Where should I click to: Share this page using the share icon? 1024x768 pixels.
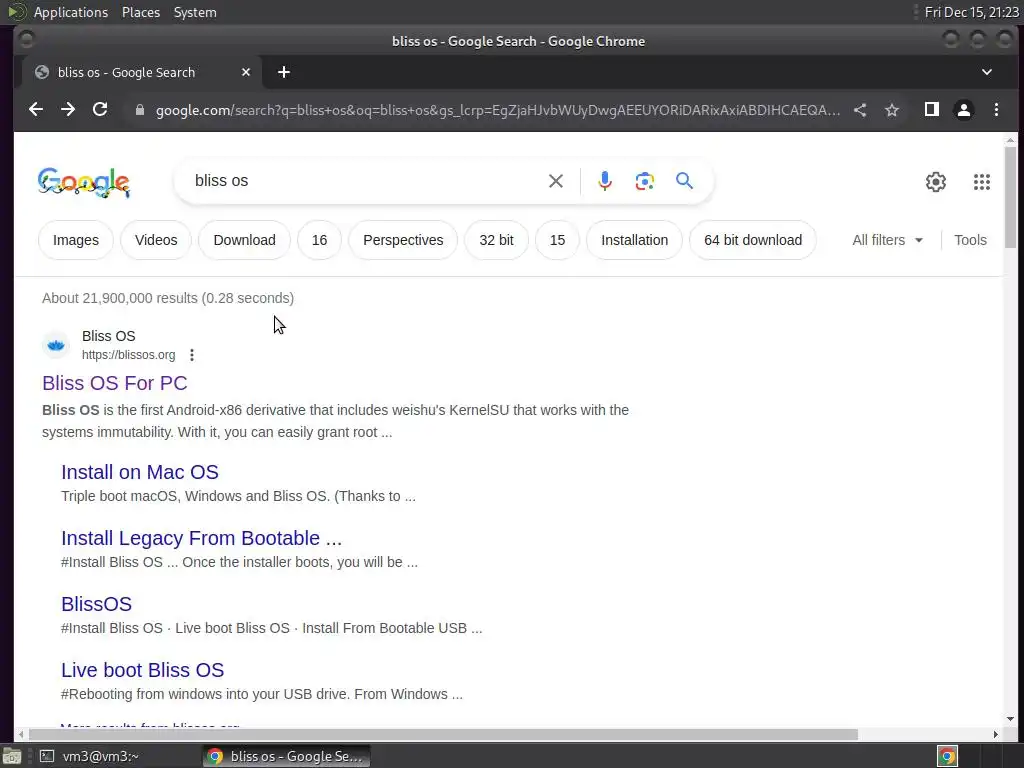click(860, 110)
